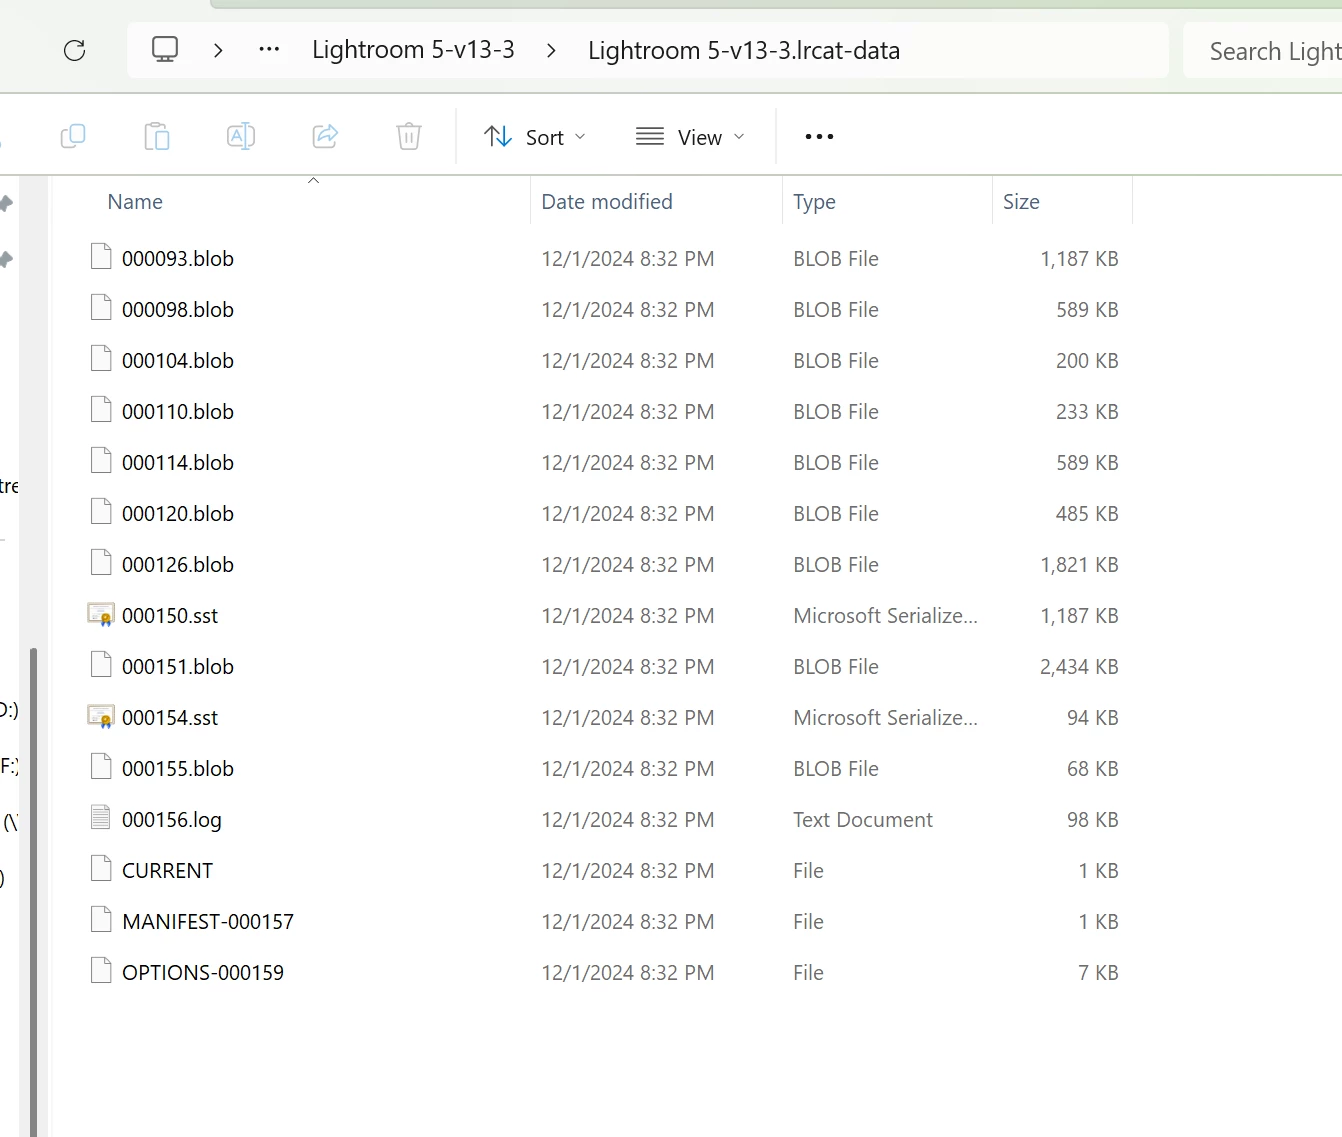The height and width of the screenshot is (1137, 1342).
Task: Click the Text Document type for 000156.log
Action: 863,820
